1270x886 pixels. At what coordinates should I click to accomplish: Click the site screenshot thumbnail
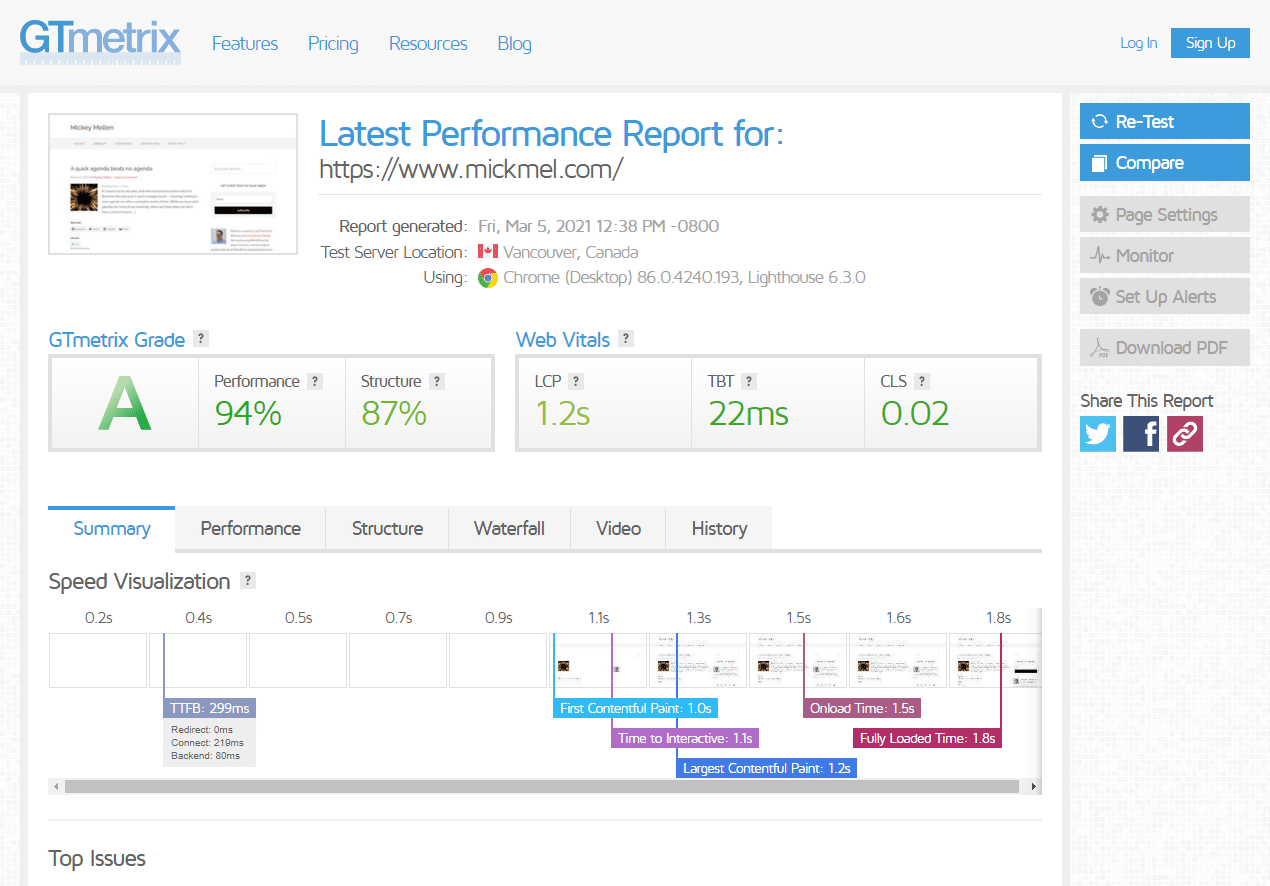[x=173, y=185]
